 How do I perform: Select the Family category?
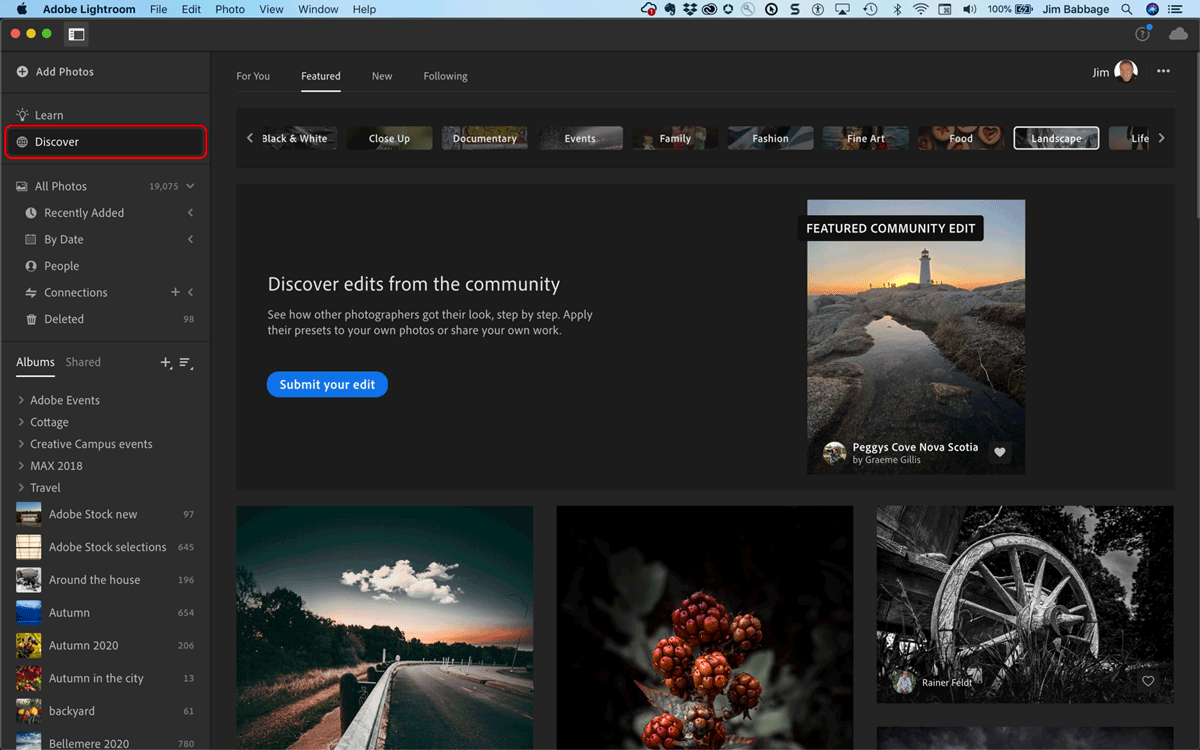pos(675,139)
